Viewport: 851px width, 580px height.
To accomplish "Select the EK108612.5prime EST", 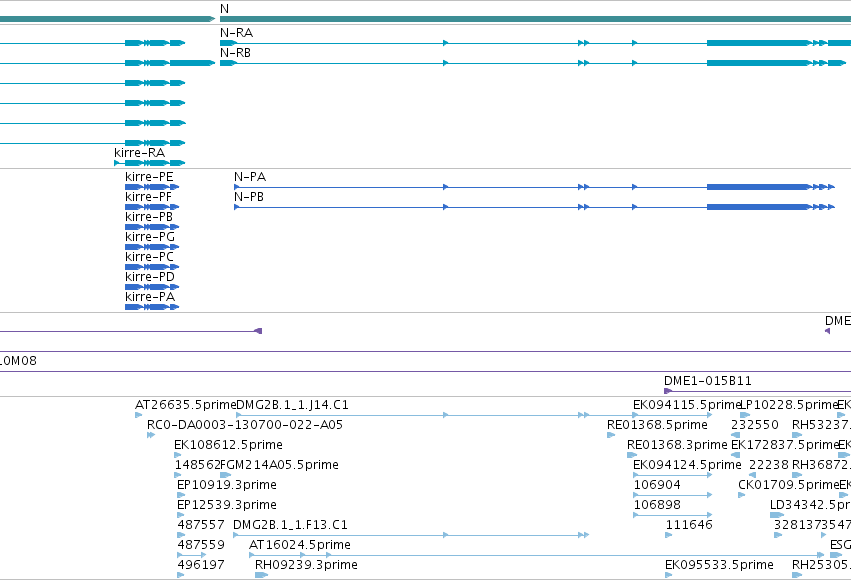I will click(x=177, y=455).
